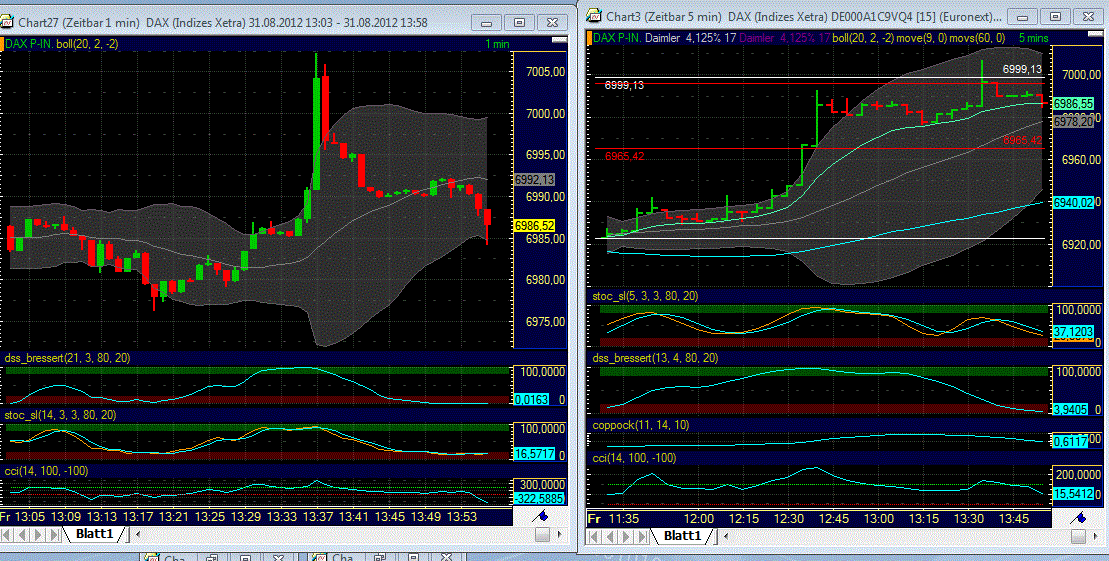Minimize the Chart27 window
Image resolution: width=1109 pixels, height=561 pixels.
486,23
